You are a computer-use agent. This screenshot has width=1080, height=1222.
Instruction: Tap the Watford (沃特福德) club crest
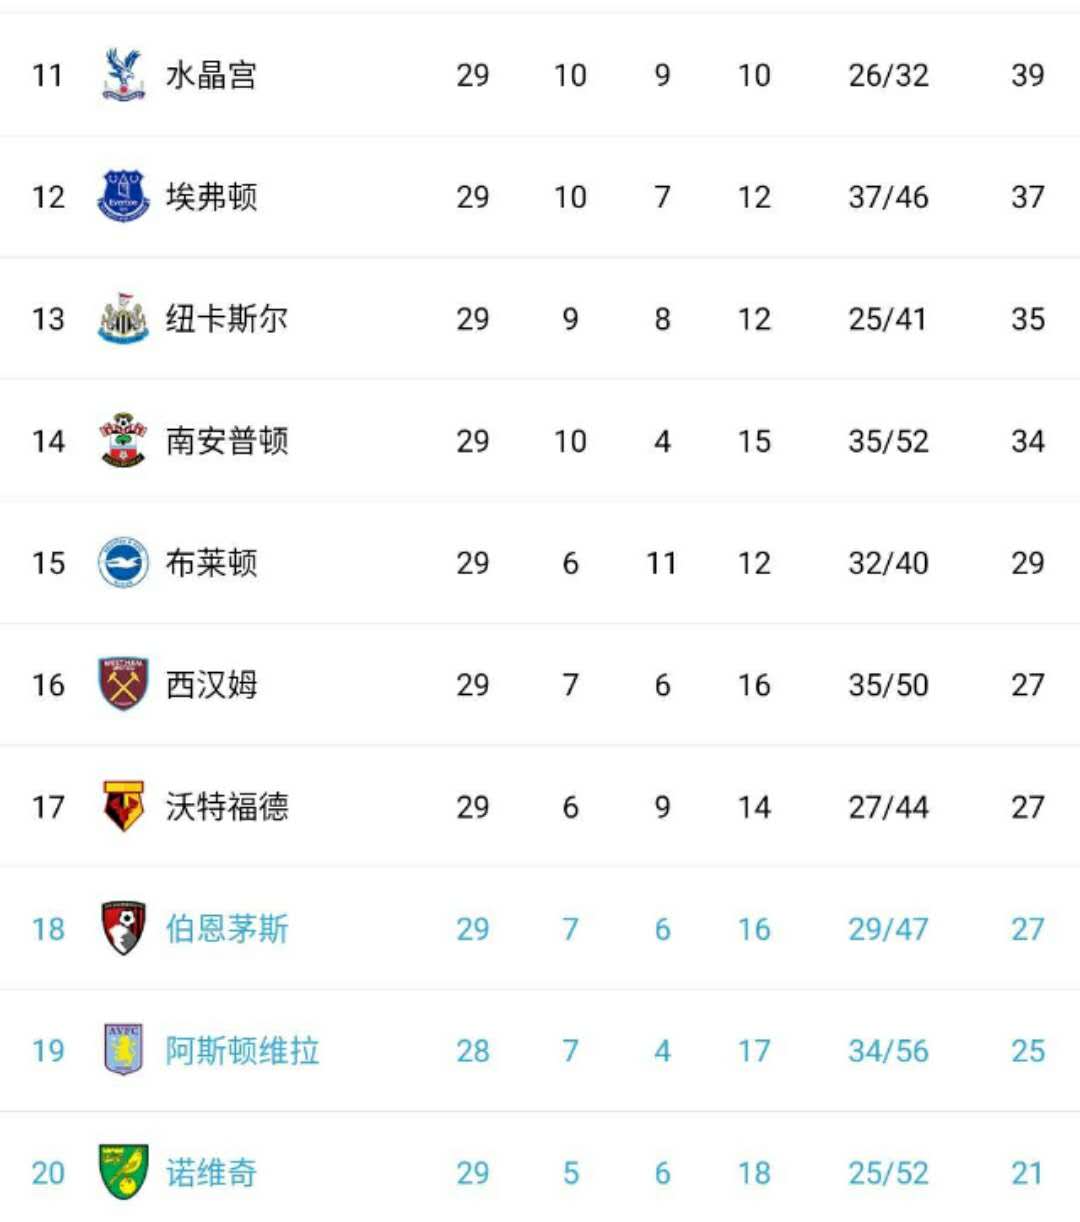click(x=123, y=806)
